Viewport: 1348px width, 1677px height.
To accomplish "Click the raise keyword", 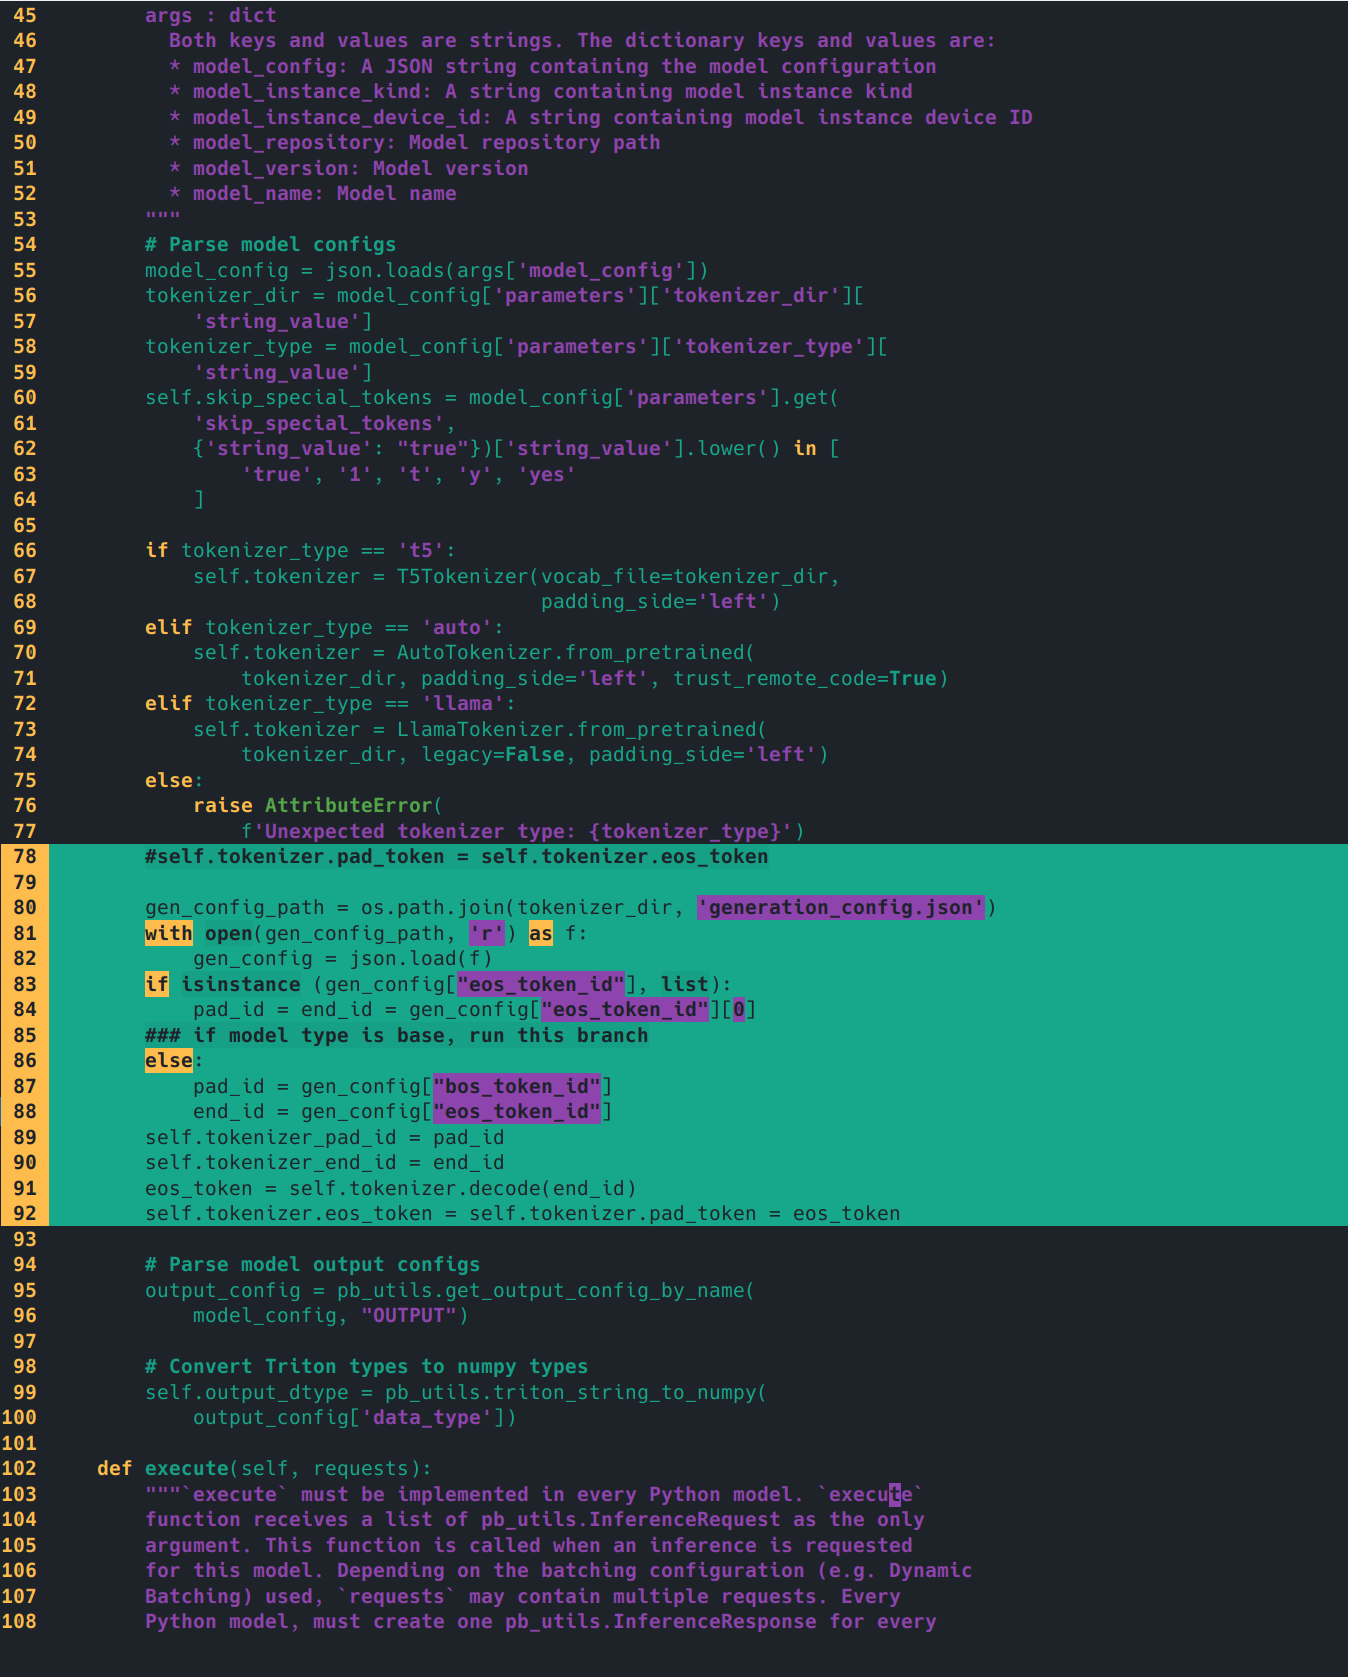I will [223, 806].
